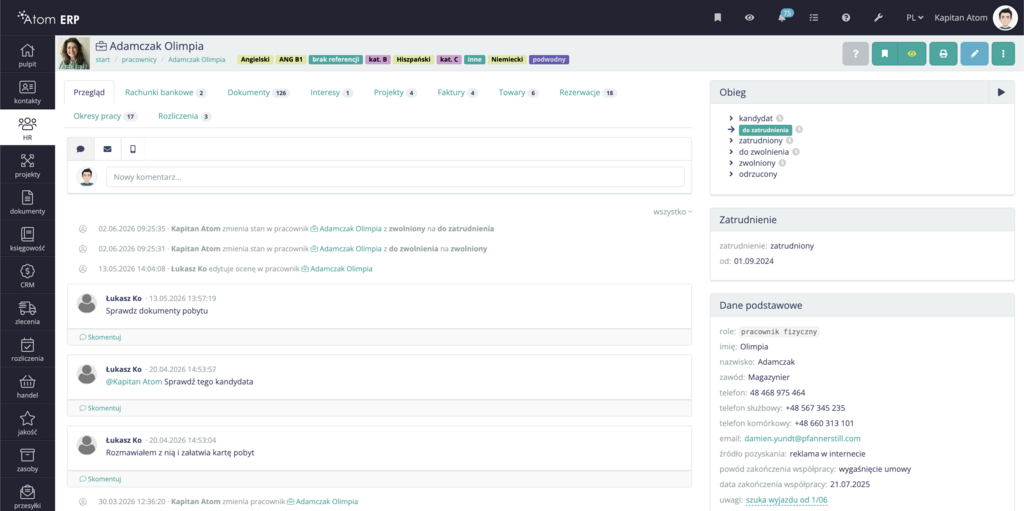Open the zasoby module
The width and height of the screenshot is (1024, 511).
click(x=27, y=459)
